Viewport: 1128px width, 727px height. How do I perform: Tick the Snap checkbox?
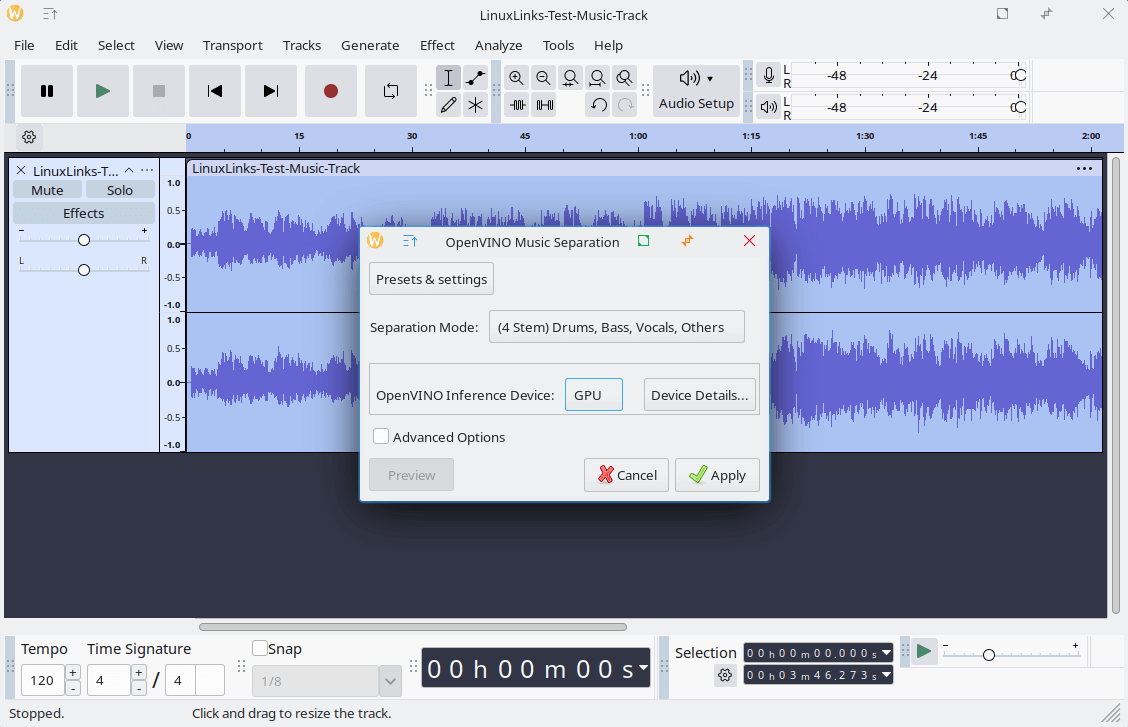click(260, 648)
